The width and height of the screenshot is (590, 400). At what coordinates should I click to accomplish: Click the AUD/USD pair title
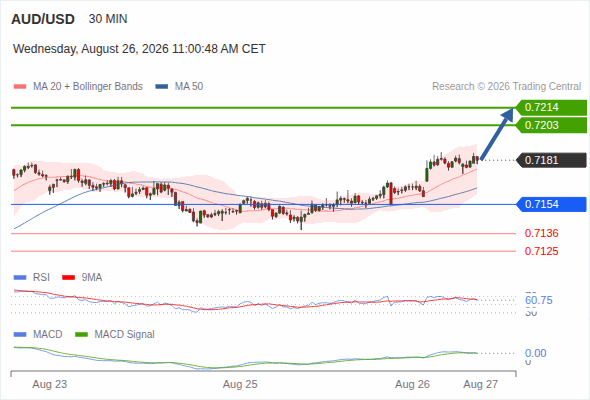pos(43,19)
